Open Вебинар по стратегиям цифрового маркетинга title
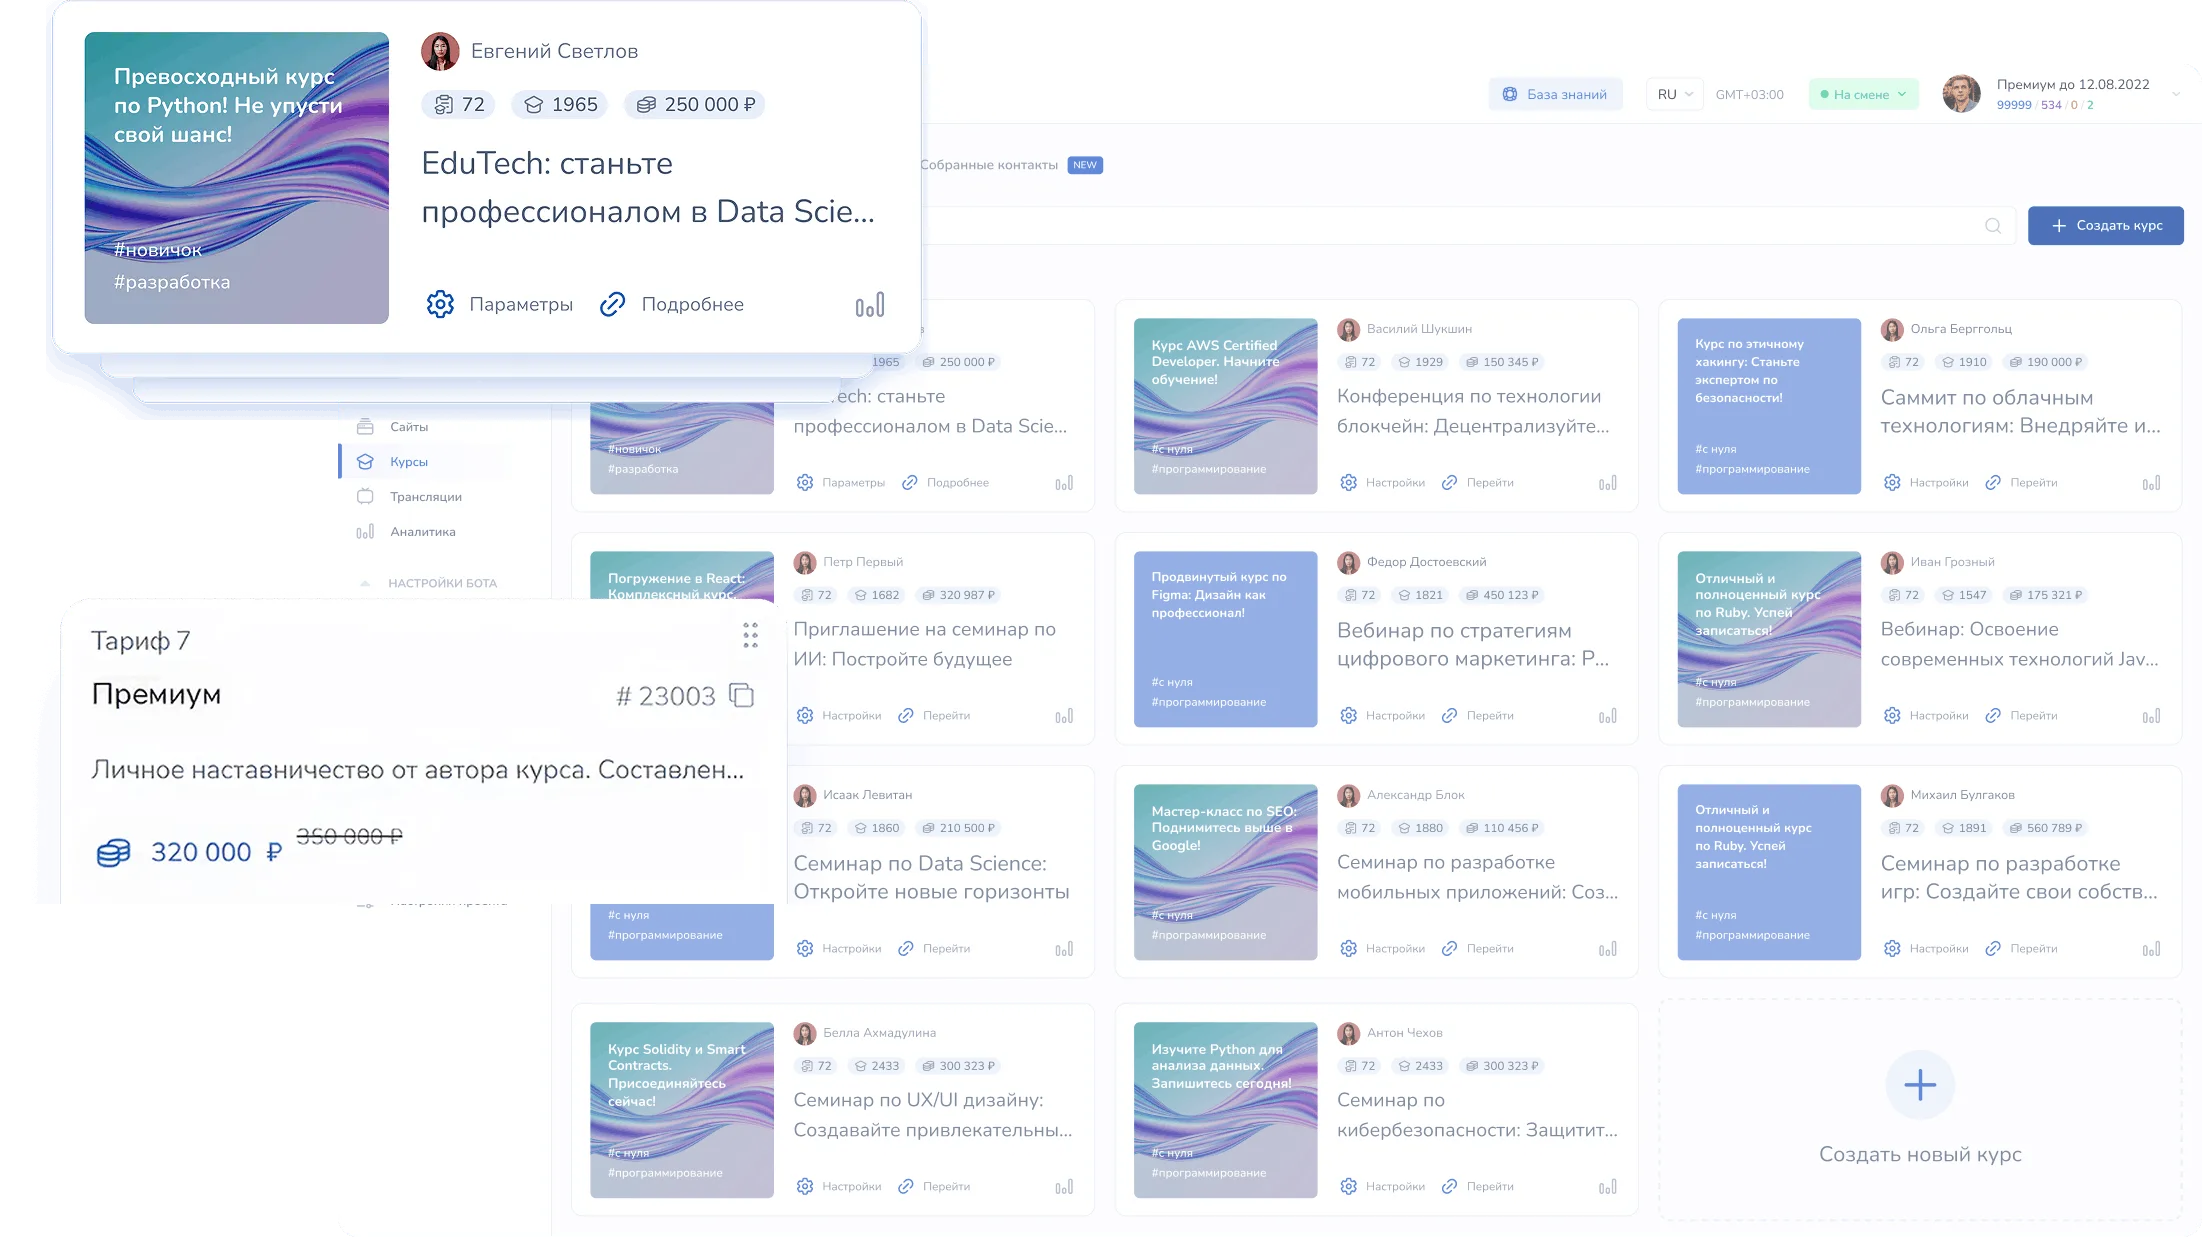The width and height of the screenshot is (2202, 1237). [1473, 645]
